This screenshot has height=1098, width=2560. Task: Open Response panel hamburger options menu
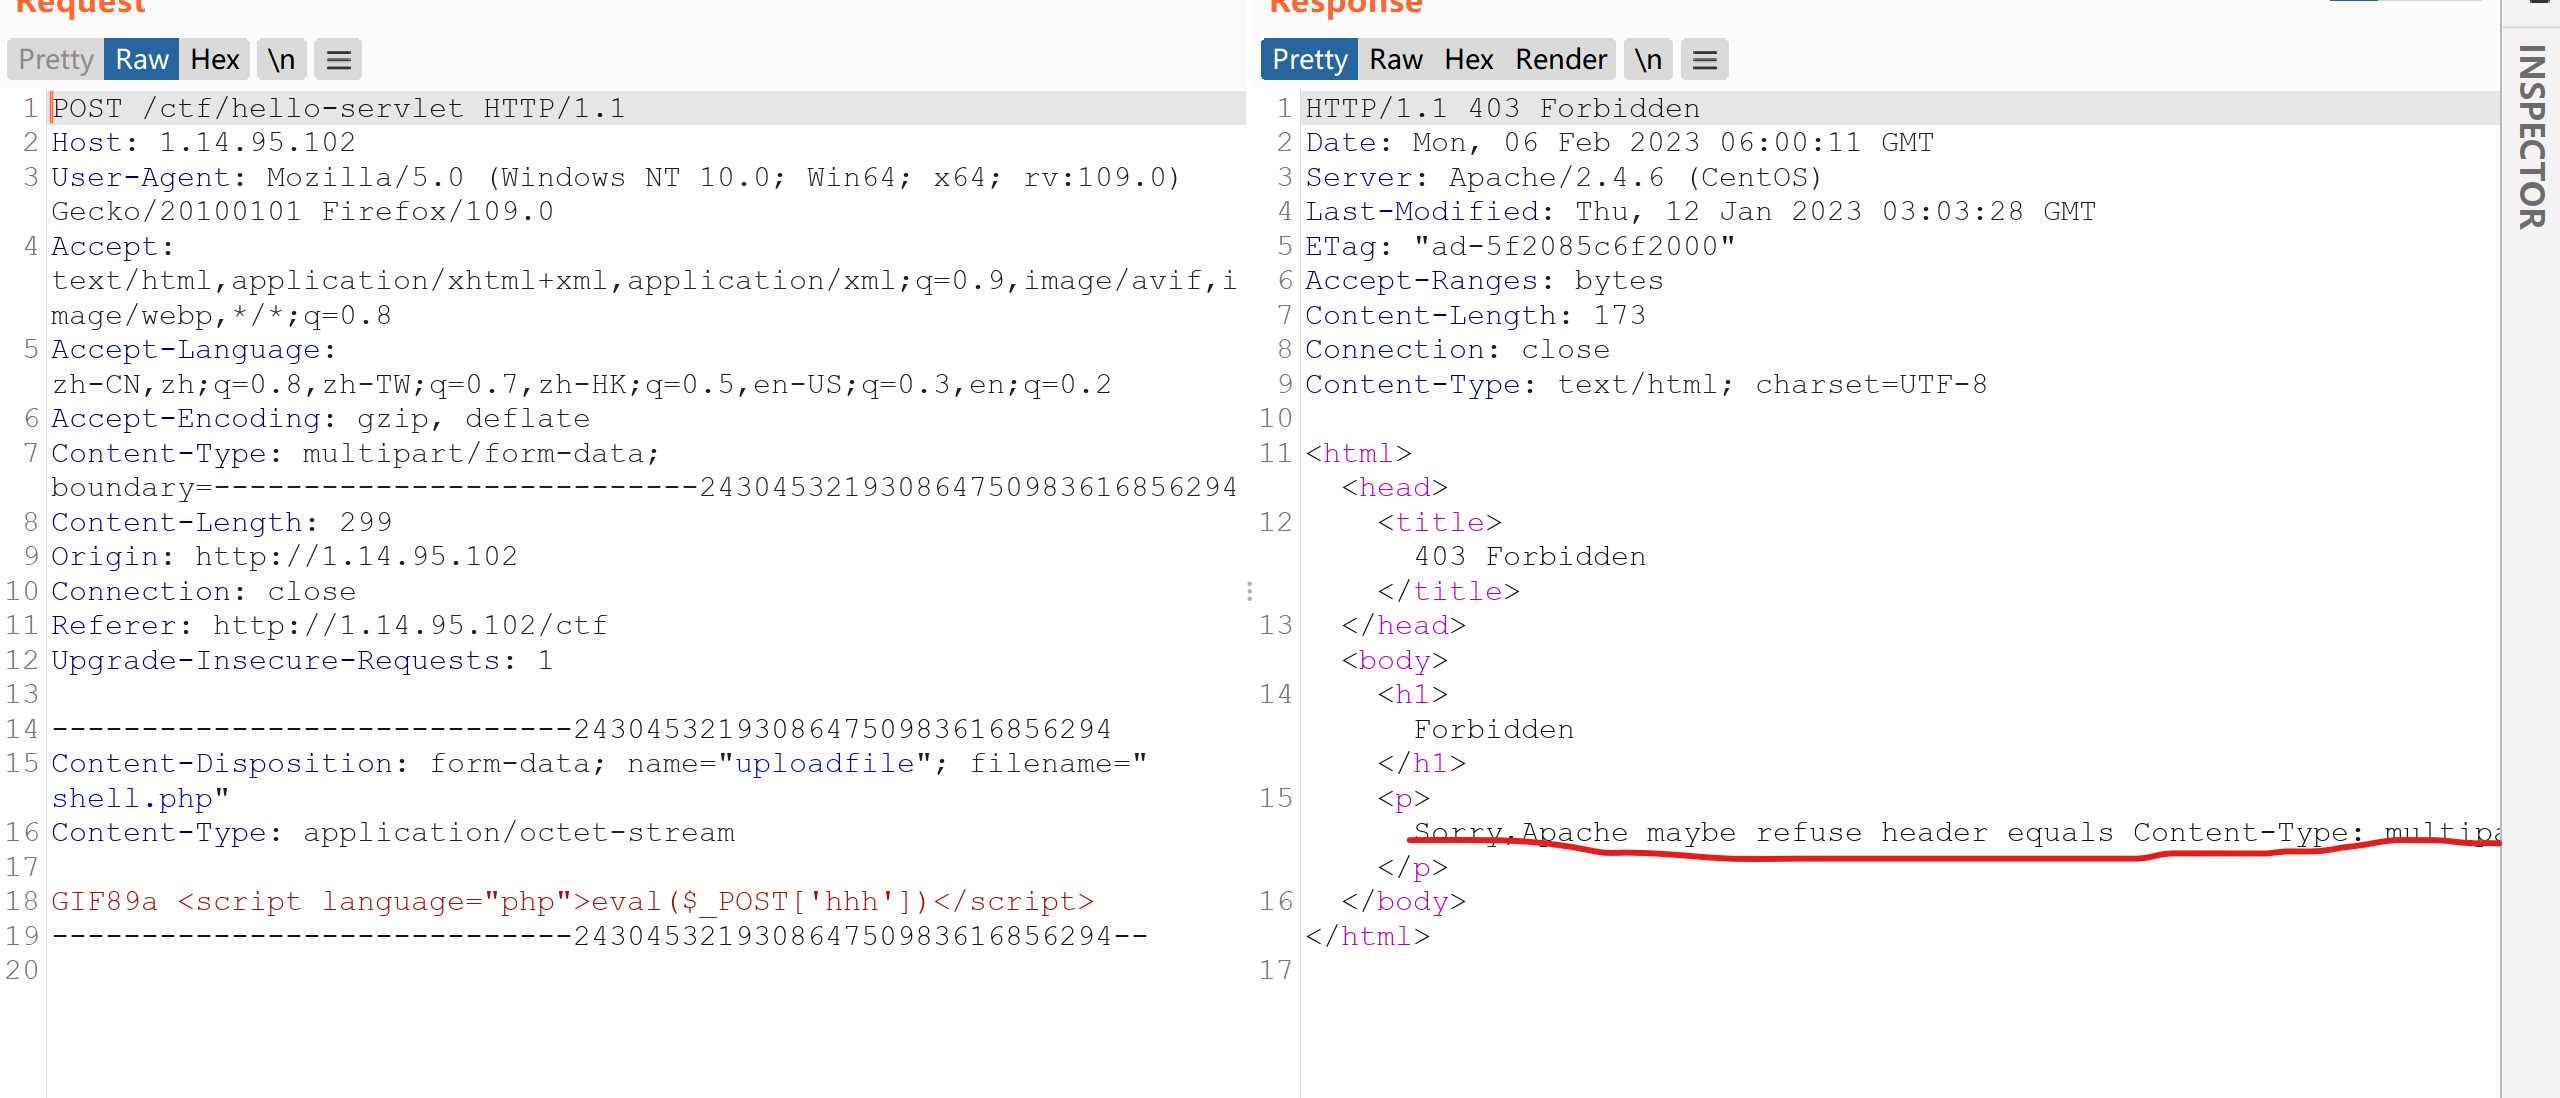pos(1705,60)
